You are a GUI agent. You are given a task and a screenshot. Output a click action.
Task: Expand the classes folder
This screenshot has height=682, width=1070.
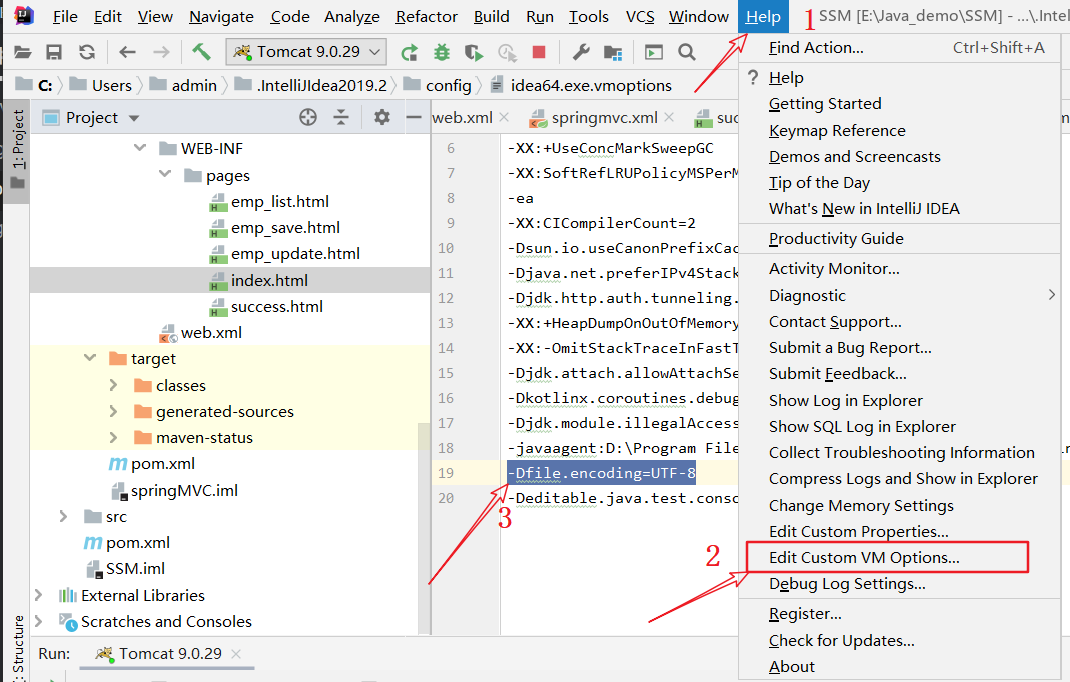pyautogui.click(x=113, y=385)
